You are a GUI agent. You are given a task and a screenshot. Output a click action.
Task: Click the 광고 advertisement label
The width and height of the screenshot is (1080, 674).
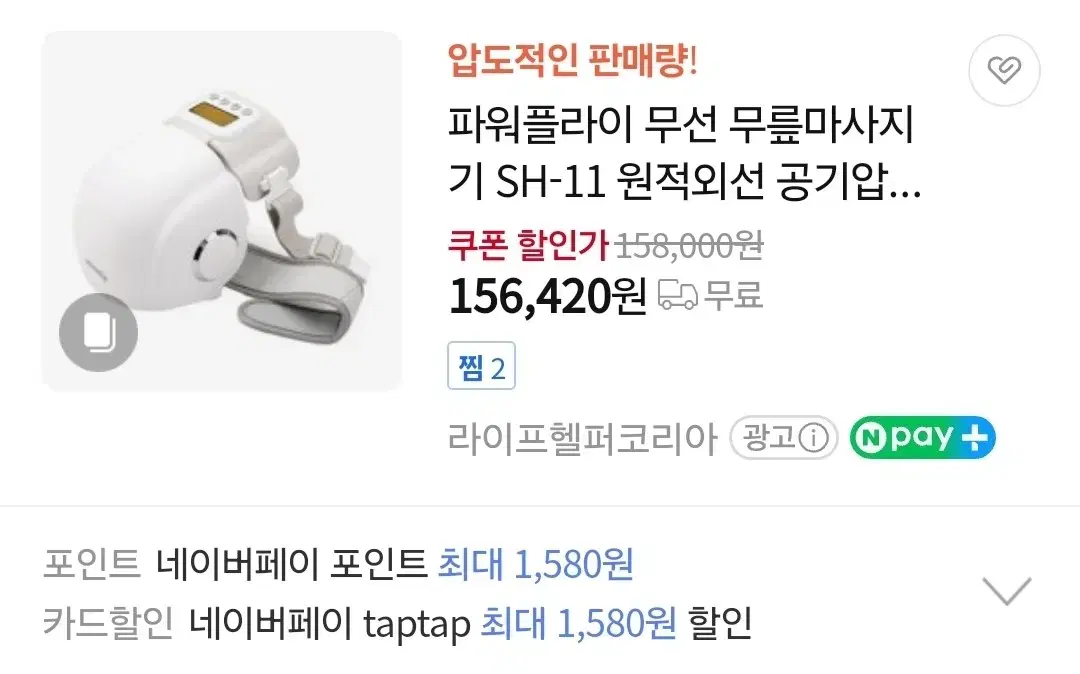[x=784, y=438]
